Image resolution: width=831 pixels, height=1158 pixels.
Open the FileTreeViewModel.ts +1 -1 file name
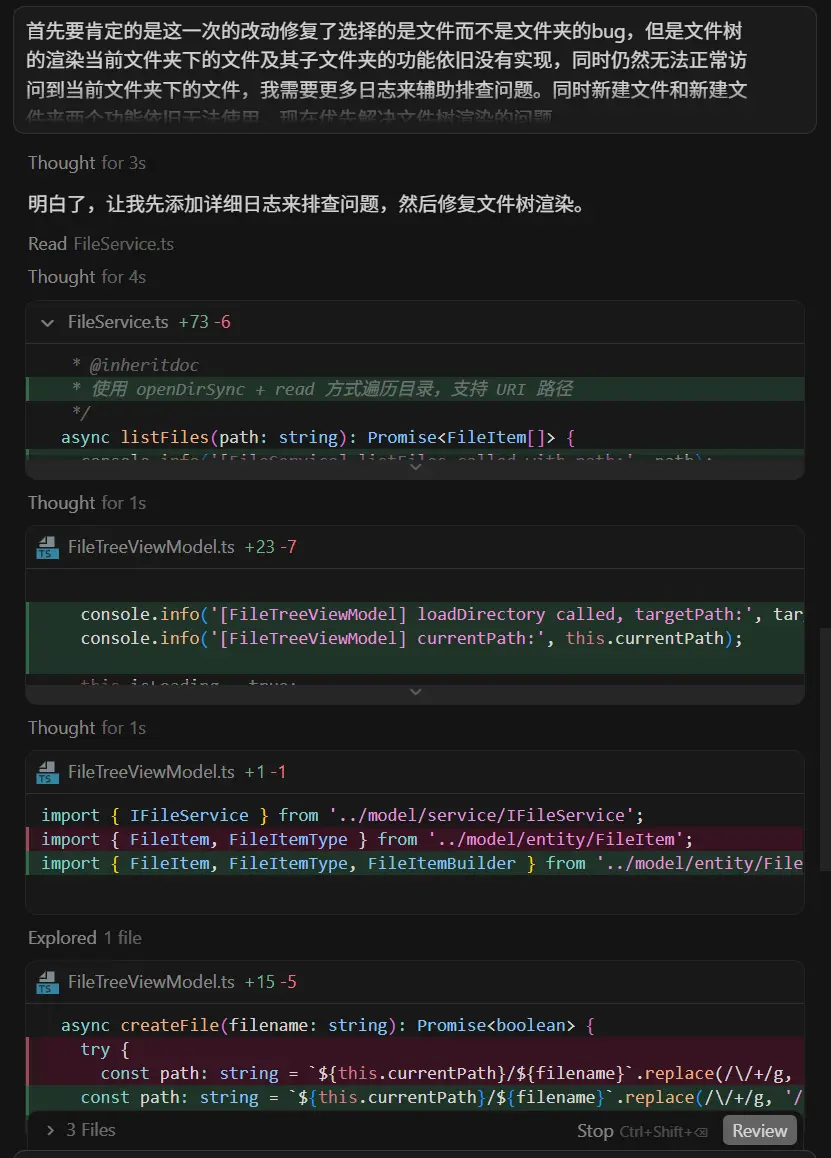151,772
